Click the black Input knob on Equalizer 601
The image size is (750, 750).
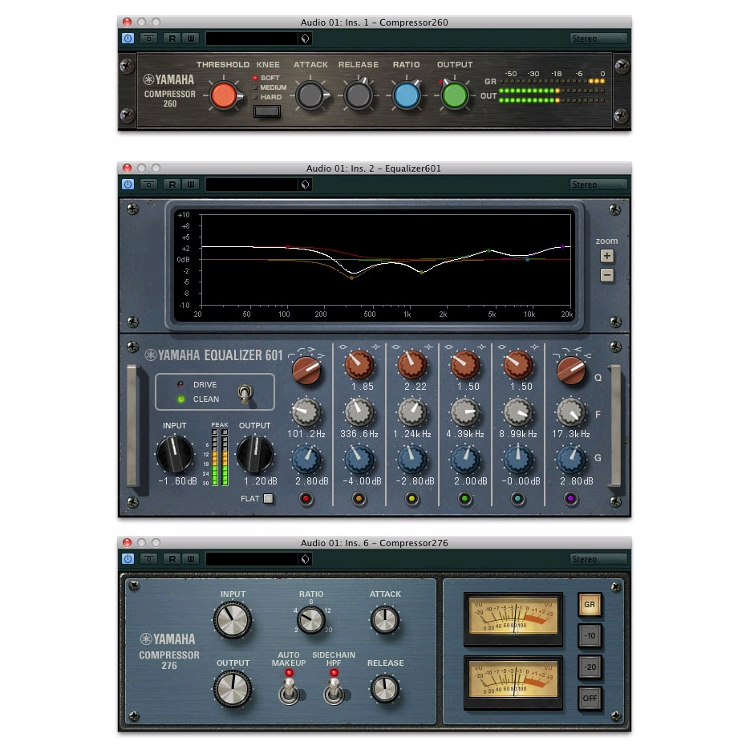[x=175, y=454]
